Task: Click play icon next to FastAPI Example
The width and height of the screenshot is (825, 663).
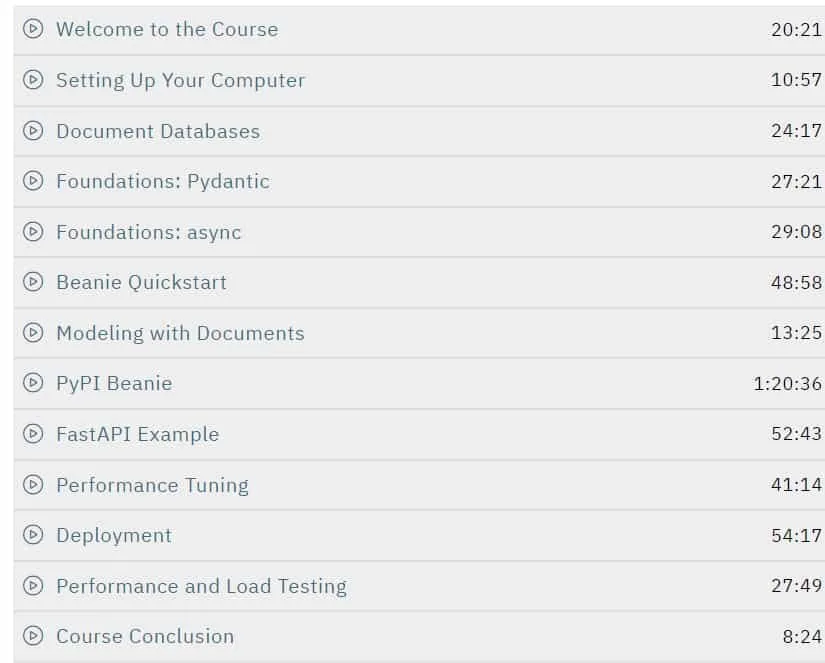Action: (x=33, y=434)
